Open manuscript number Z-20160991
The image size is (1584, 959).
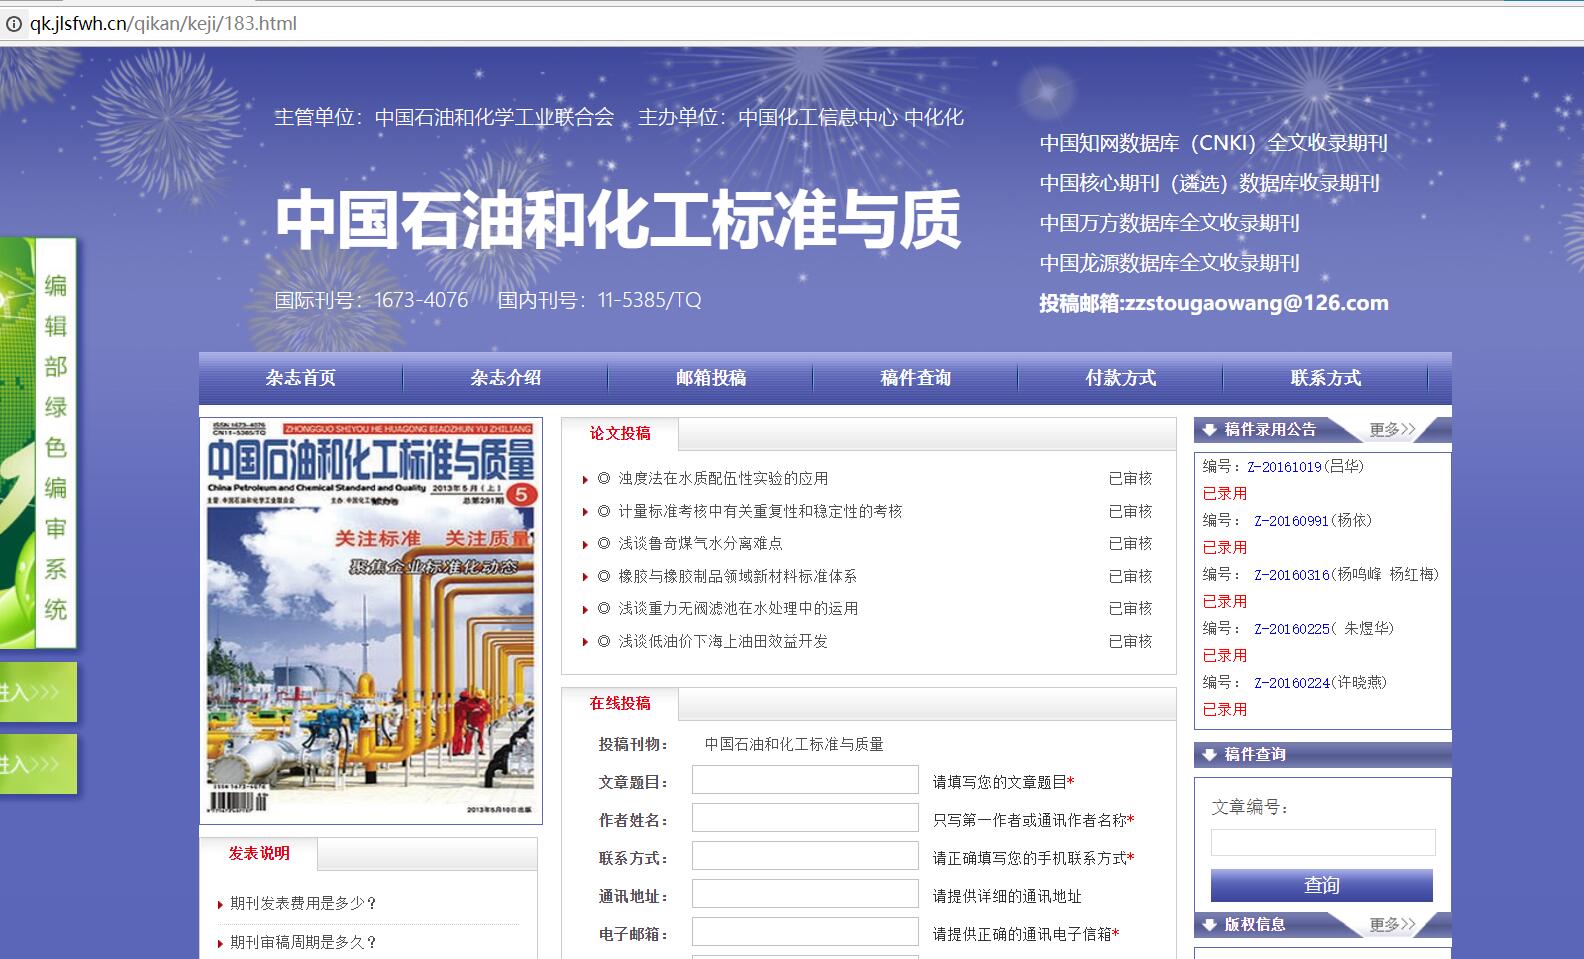(1292, 521)
